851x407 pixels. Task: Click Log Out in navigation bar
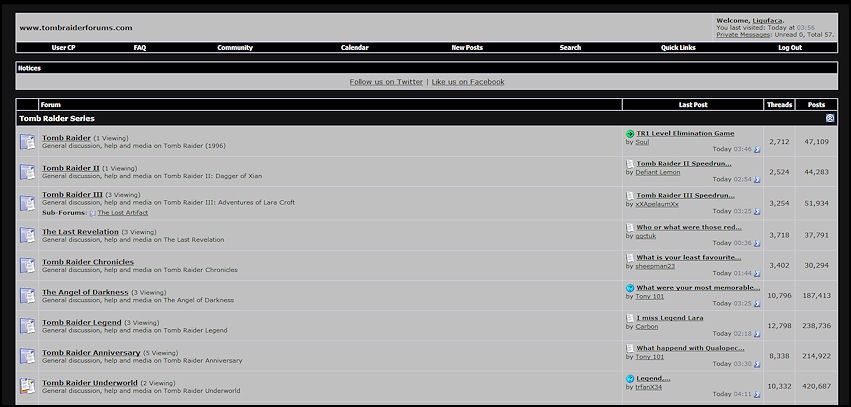790,48
